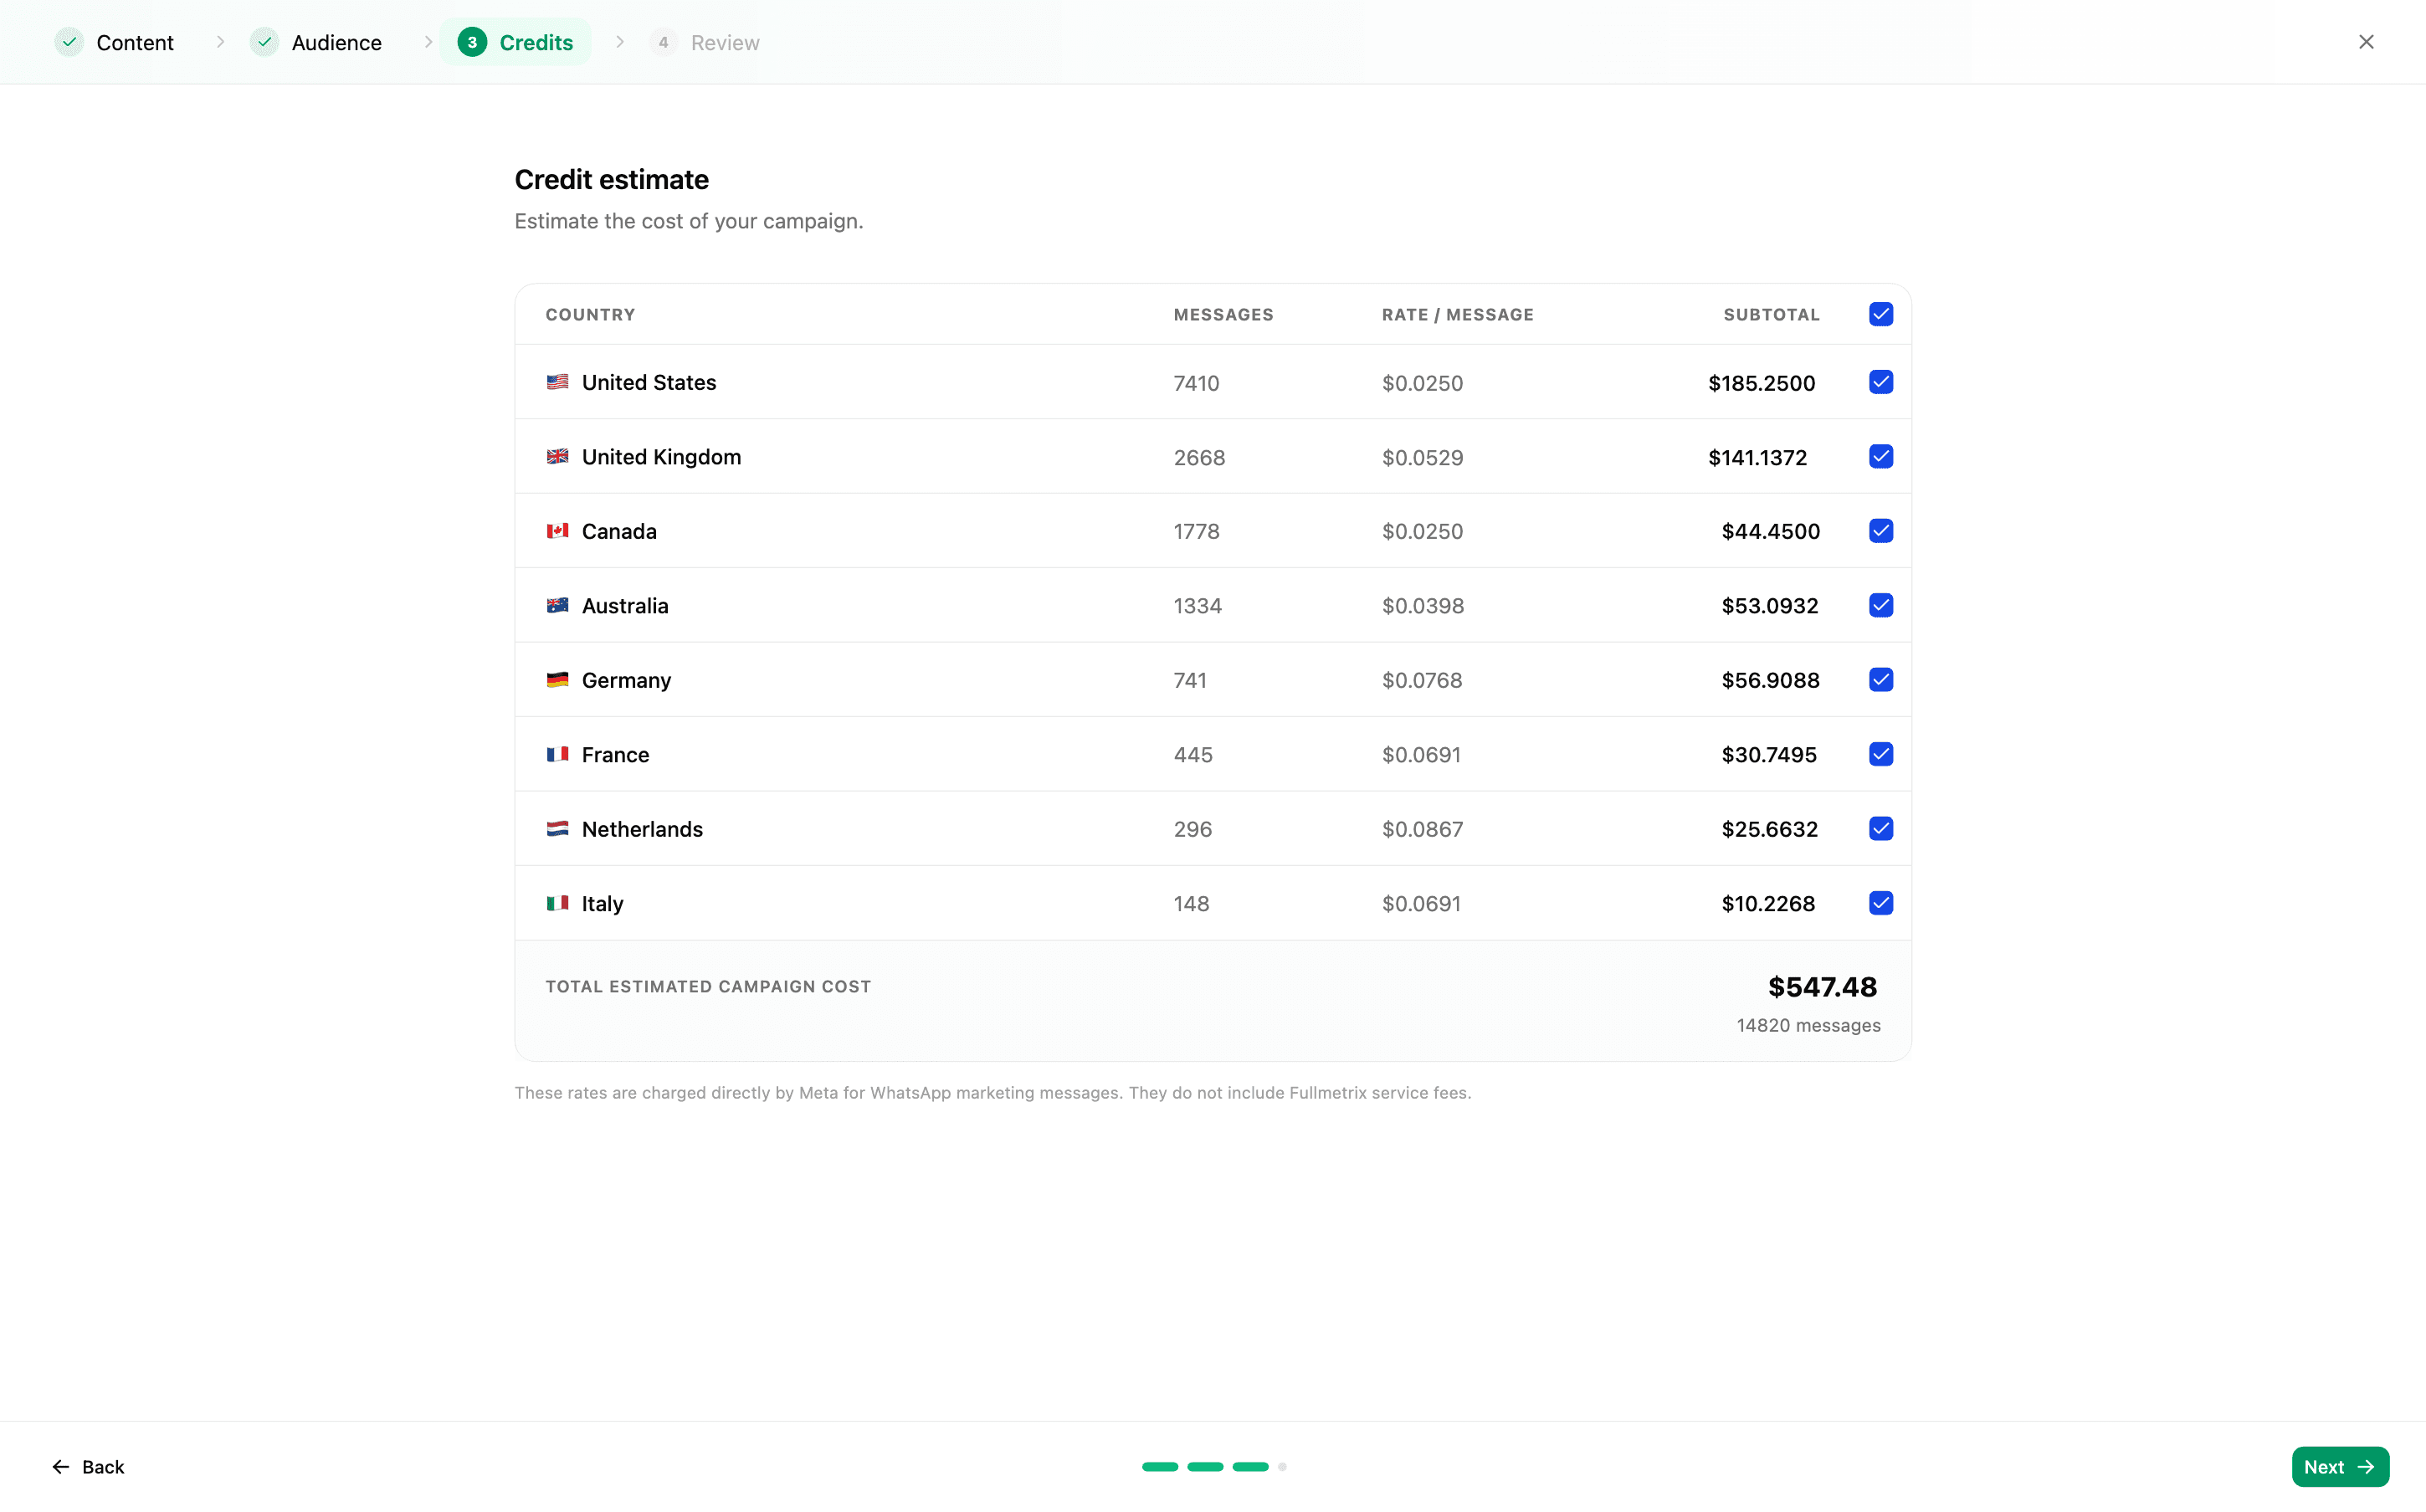This screenshot has width=2426, height=1512.
Task: Click the step 3 number badge
Action: [x=472, y=42]
